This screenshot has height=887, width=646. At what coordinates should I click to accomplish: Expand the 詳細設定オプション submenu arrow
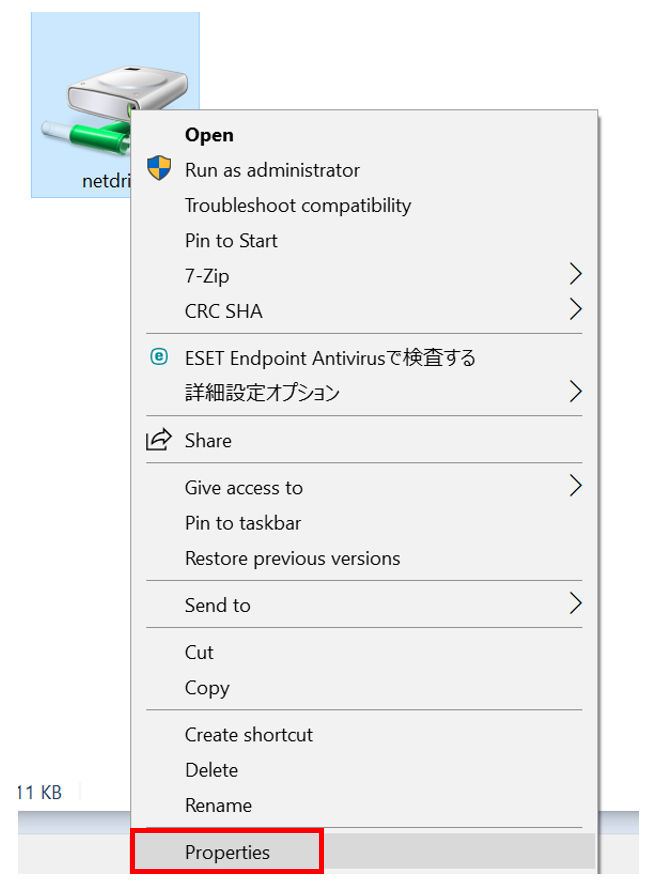click(x=575, y=391)
